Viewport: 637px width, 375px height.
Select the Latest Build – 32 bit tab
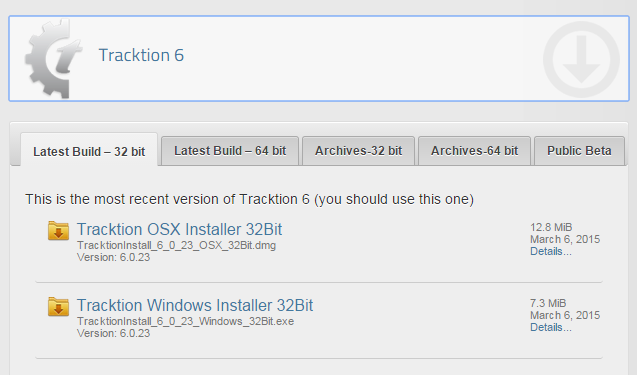point(89,151)
